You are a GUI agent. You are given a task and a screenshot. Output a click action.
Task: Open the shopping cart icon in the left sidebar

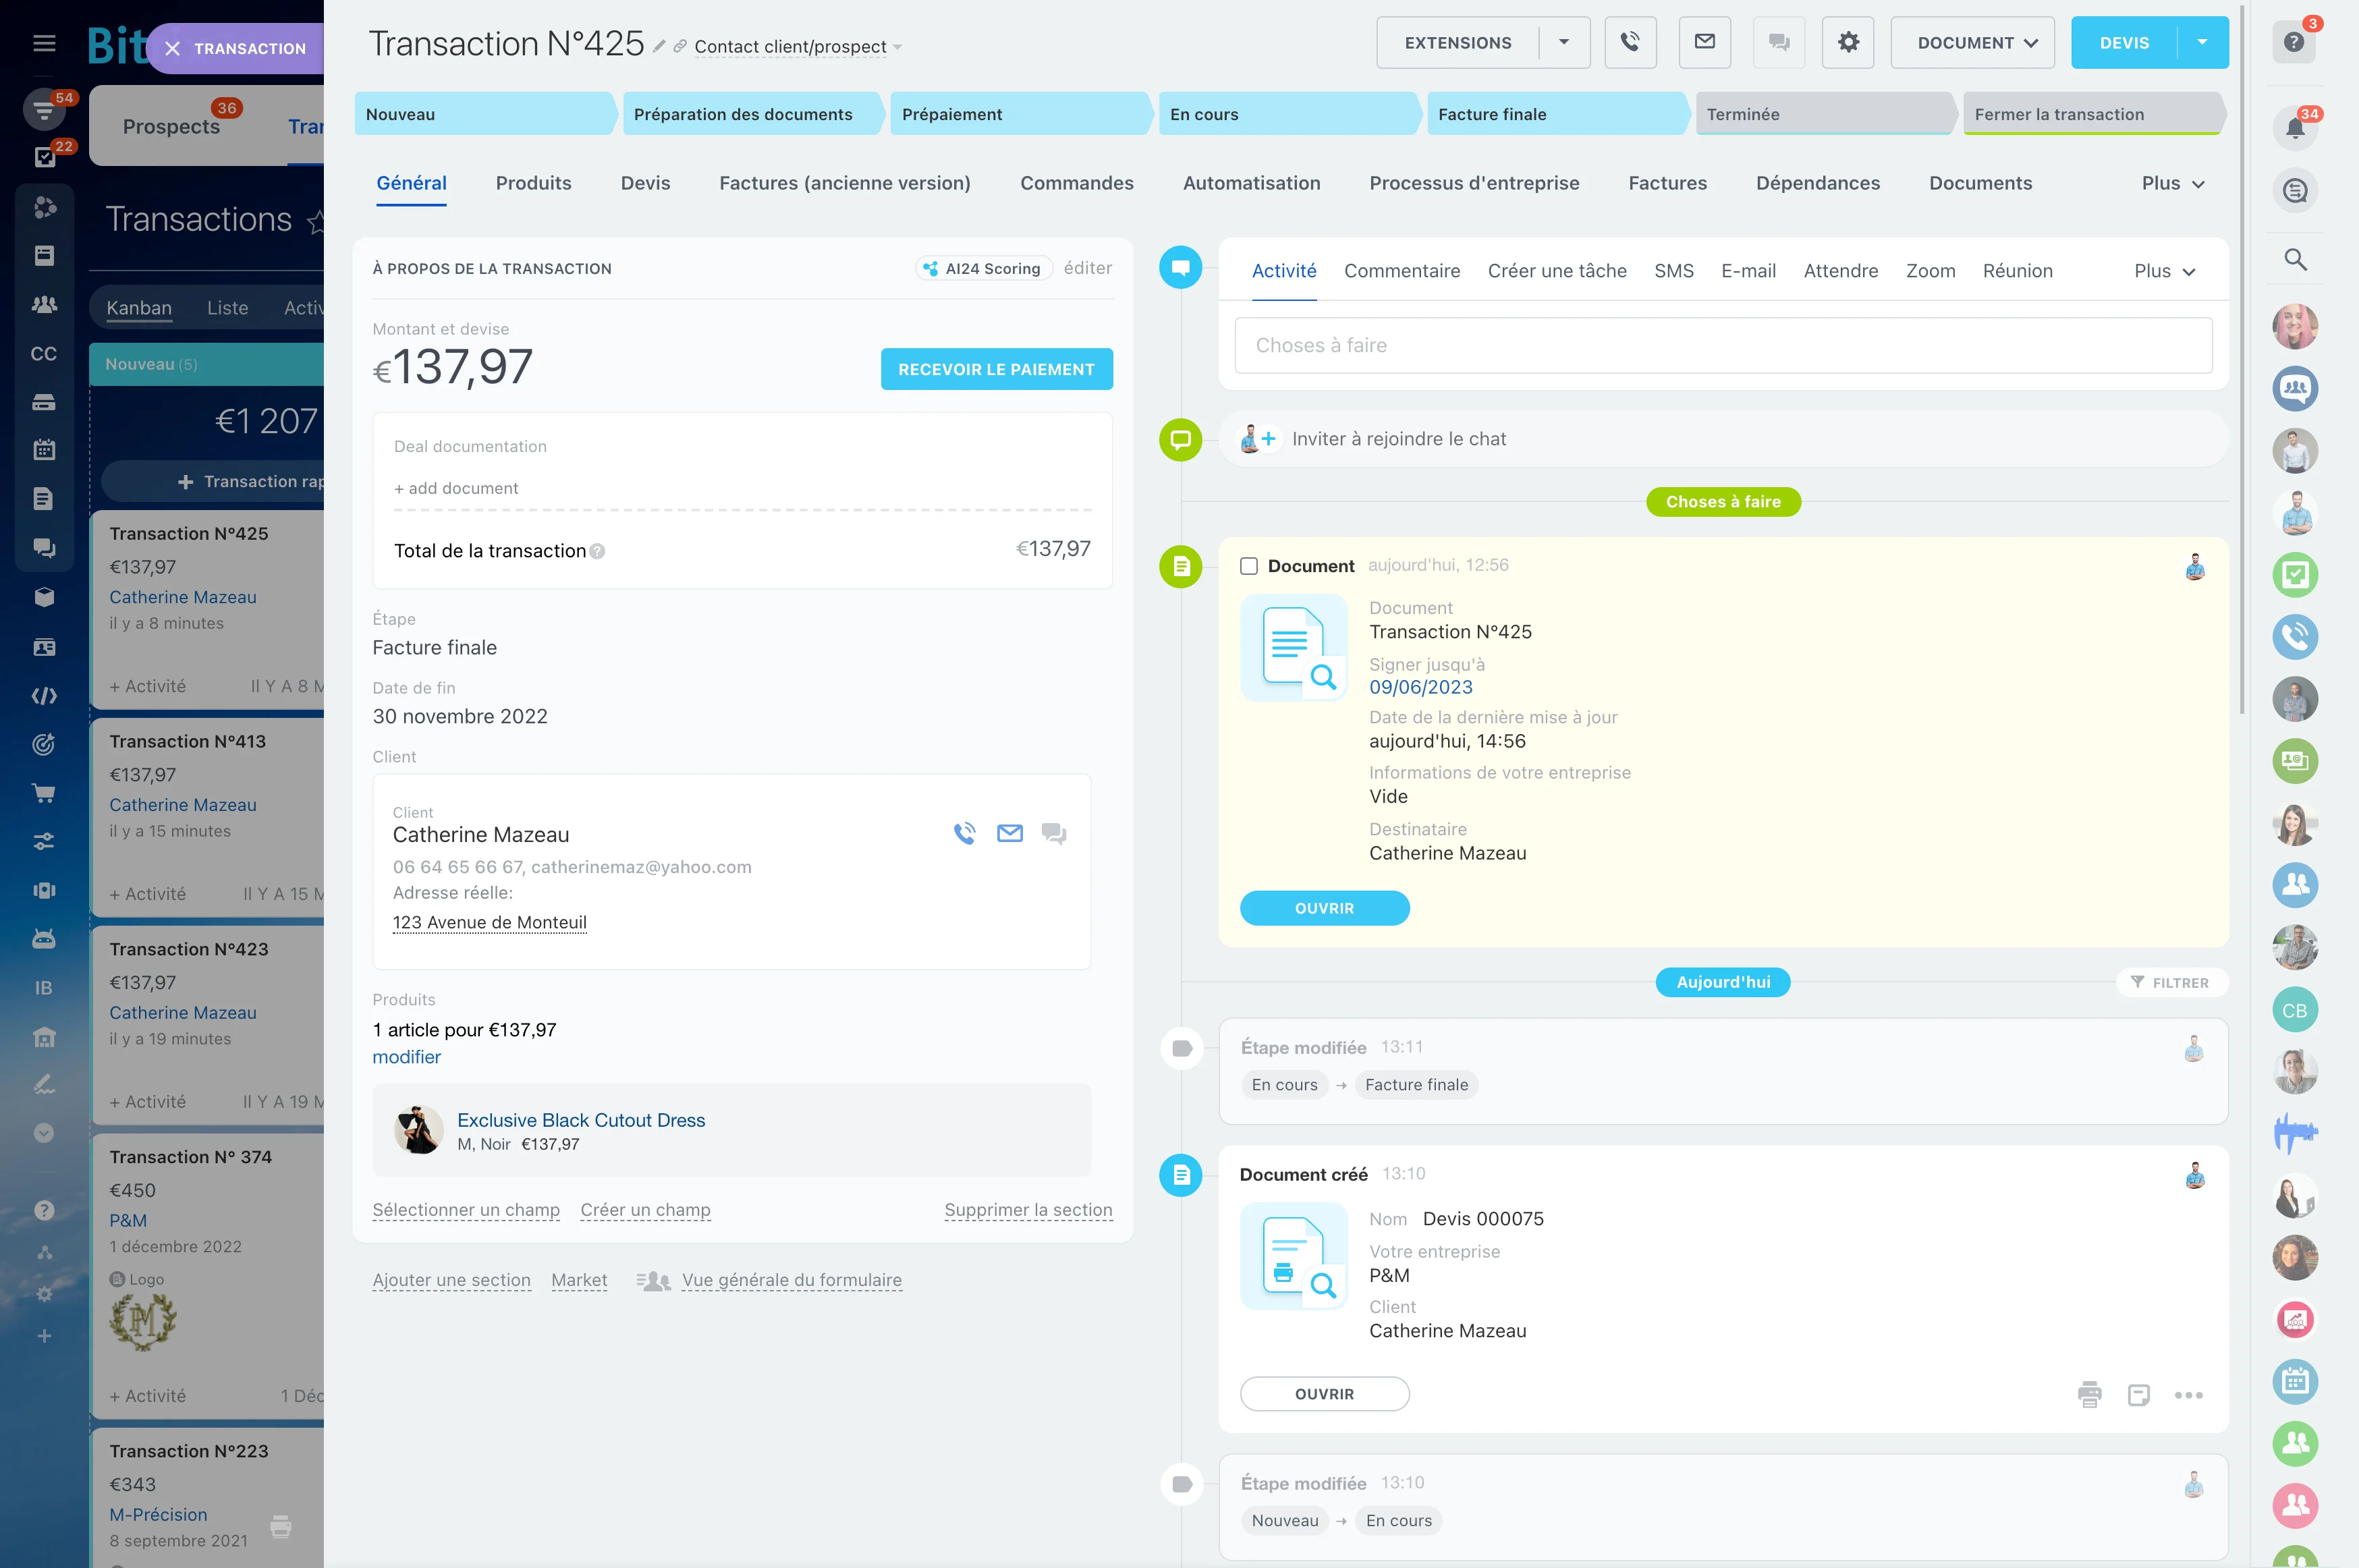44,792
